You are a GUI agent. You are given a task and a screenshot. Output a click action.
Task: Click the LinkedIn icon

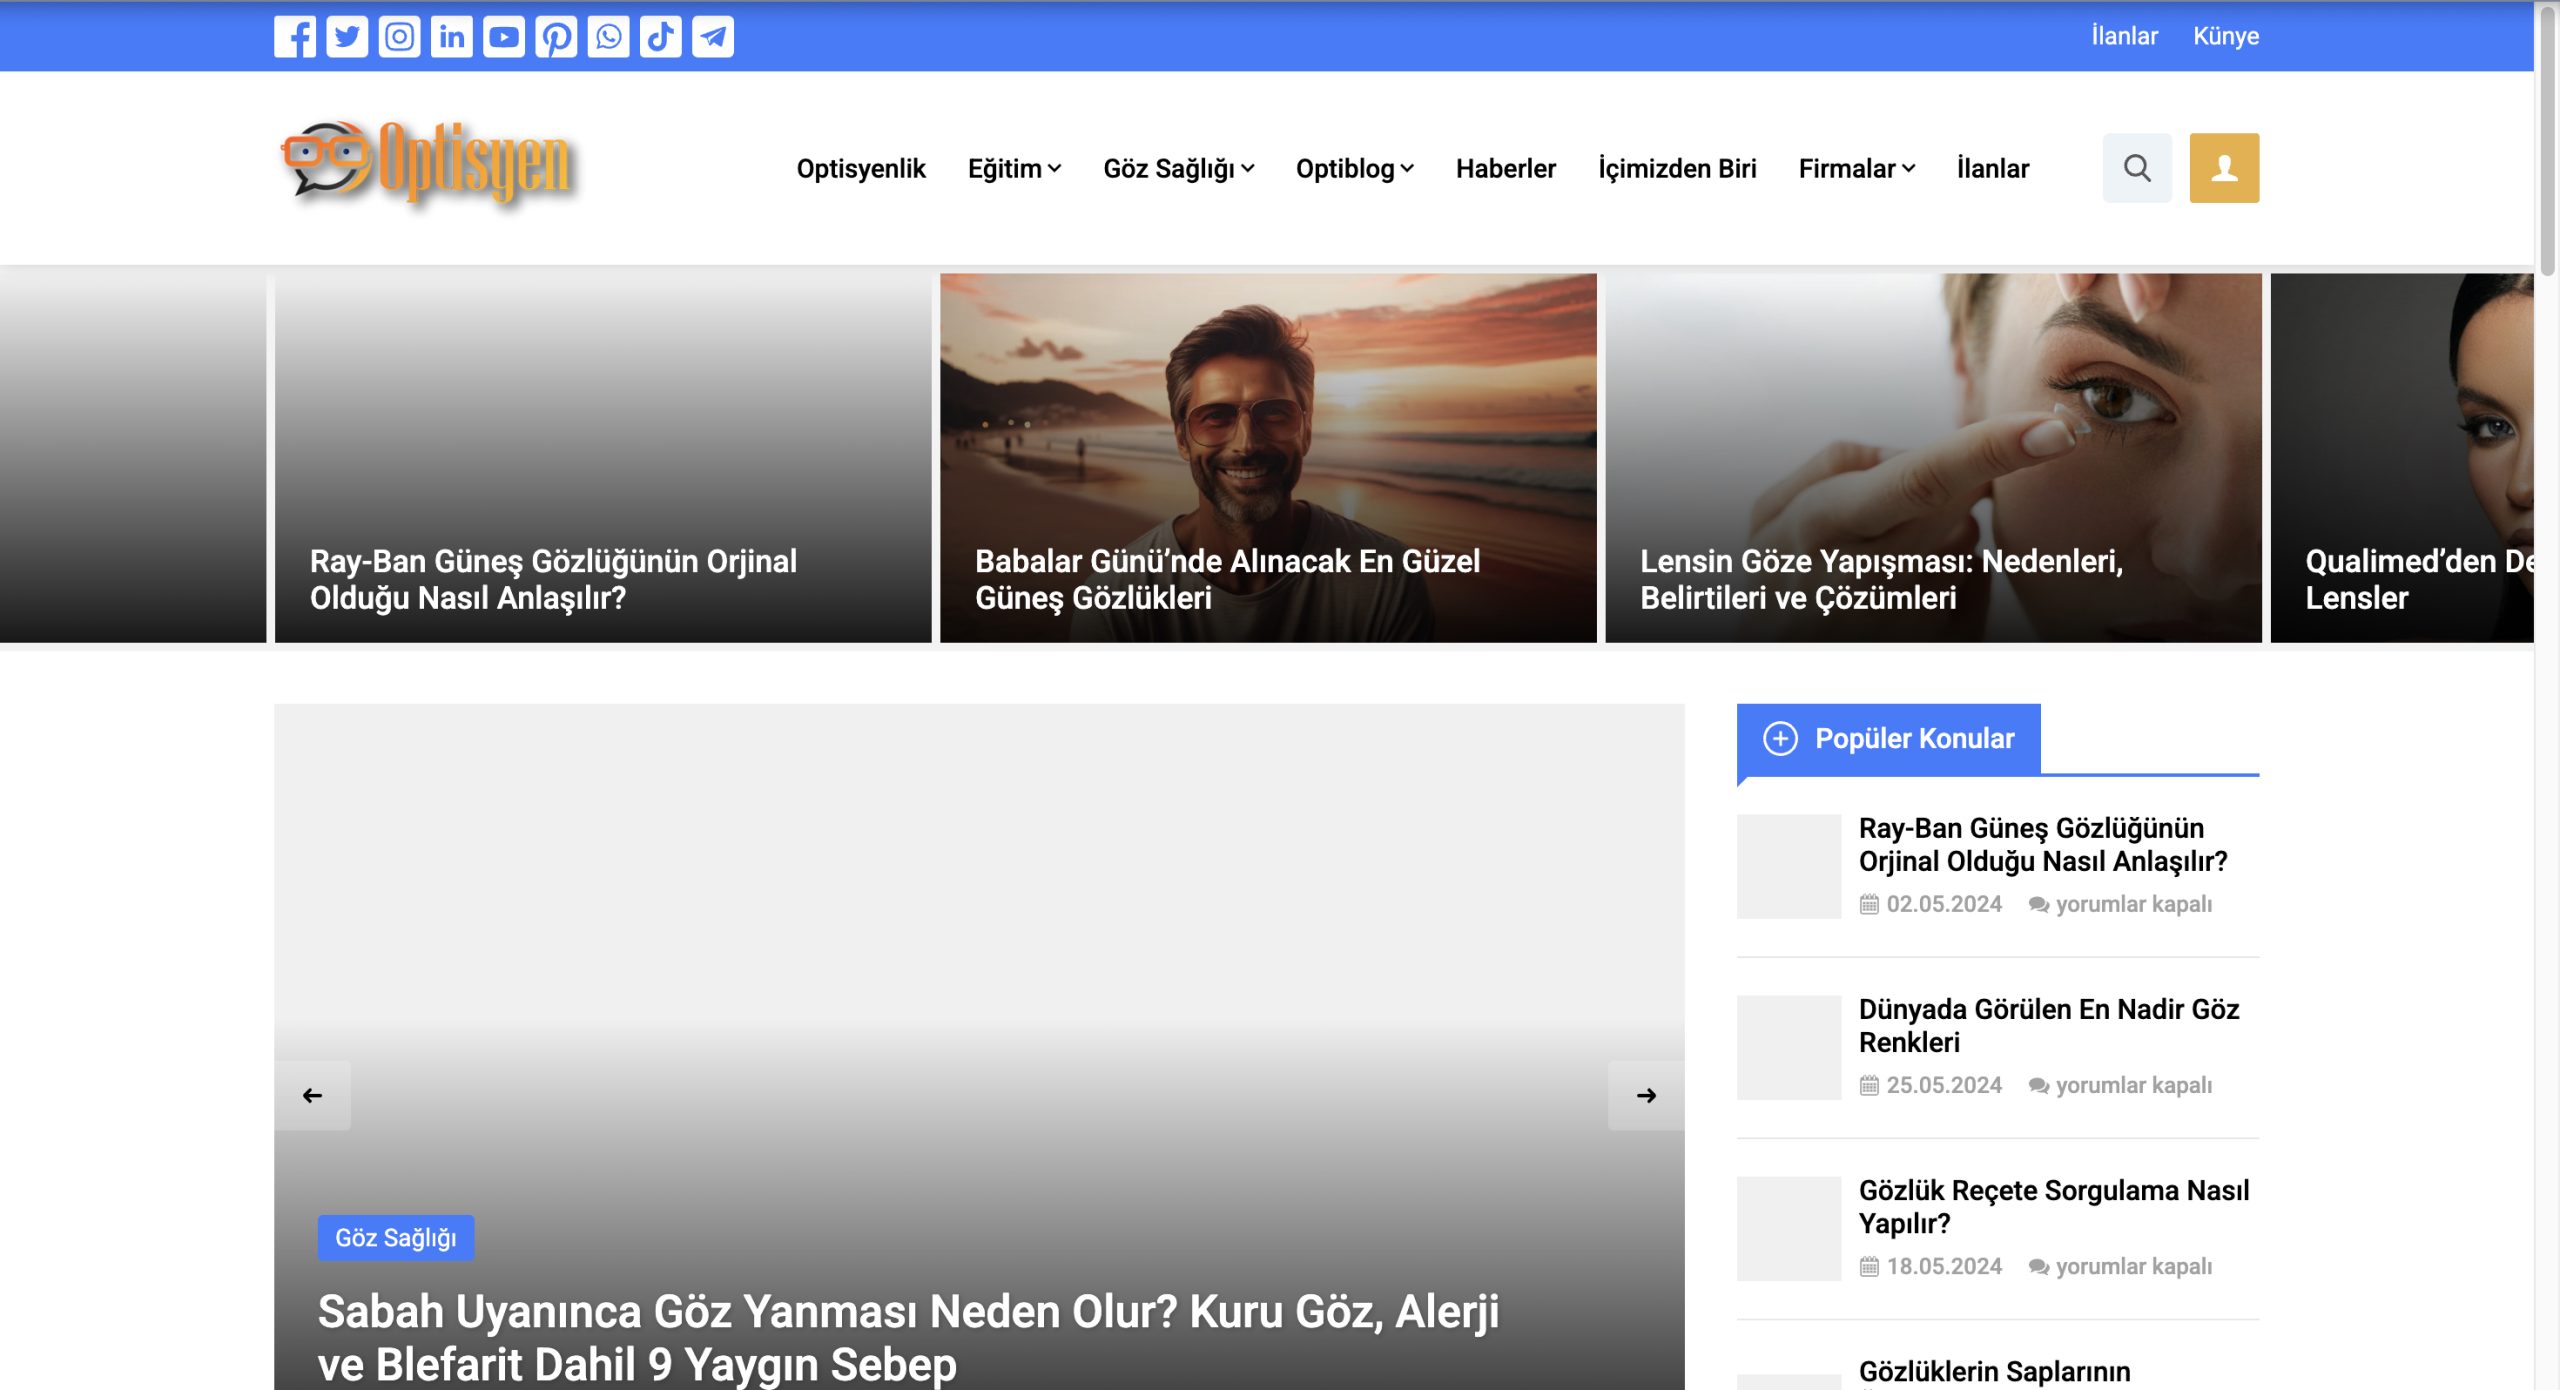coord(452,37)
